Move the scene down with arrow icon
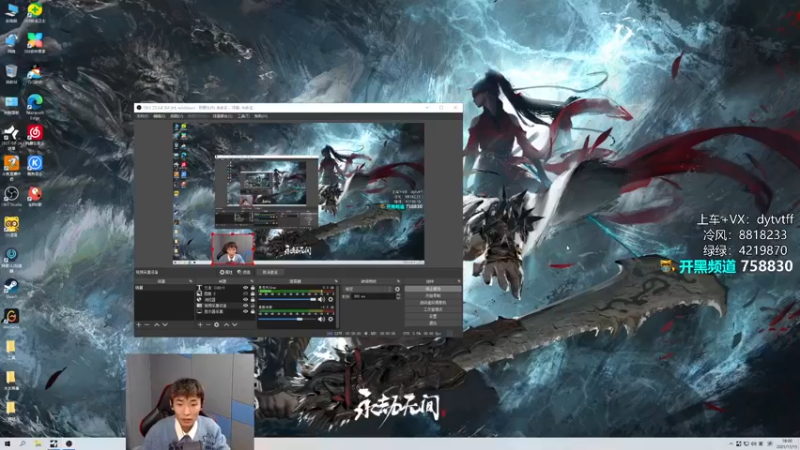 [165, 325]
